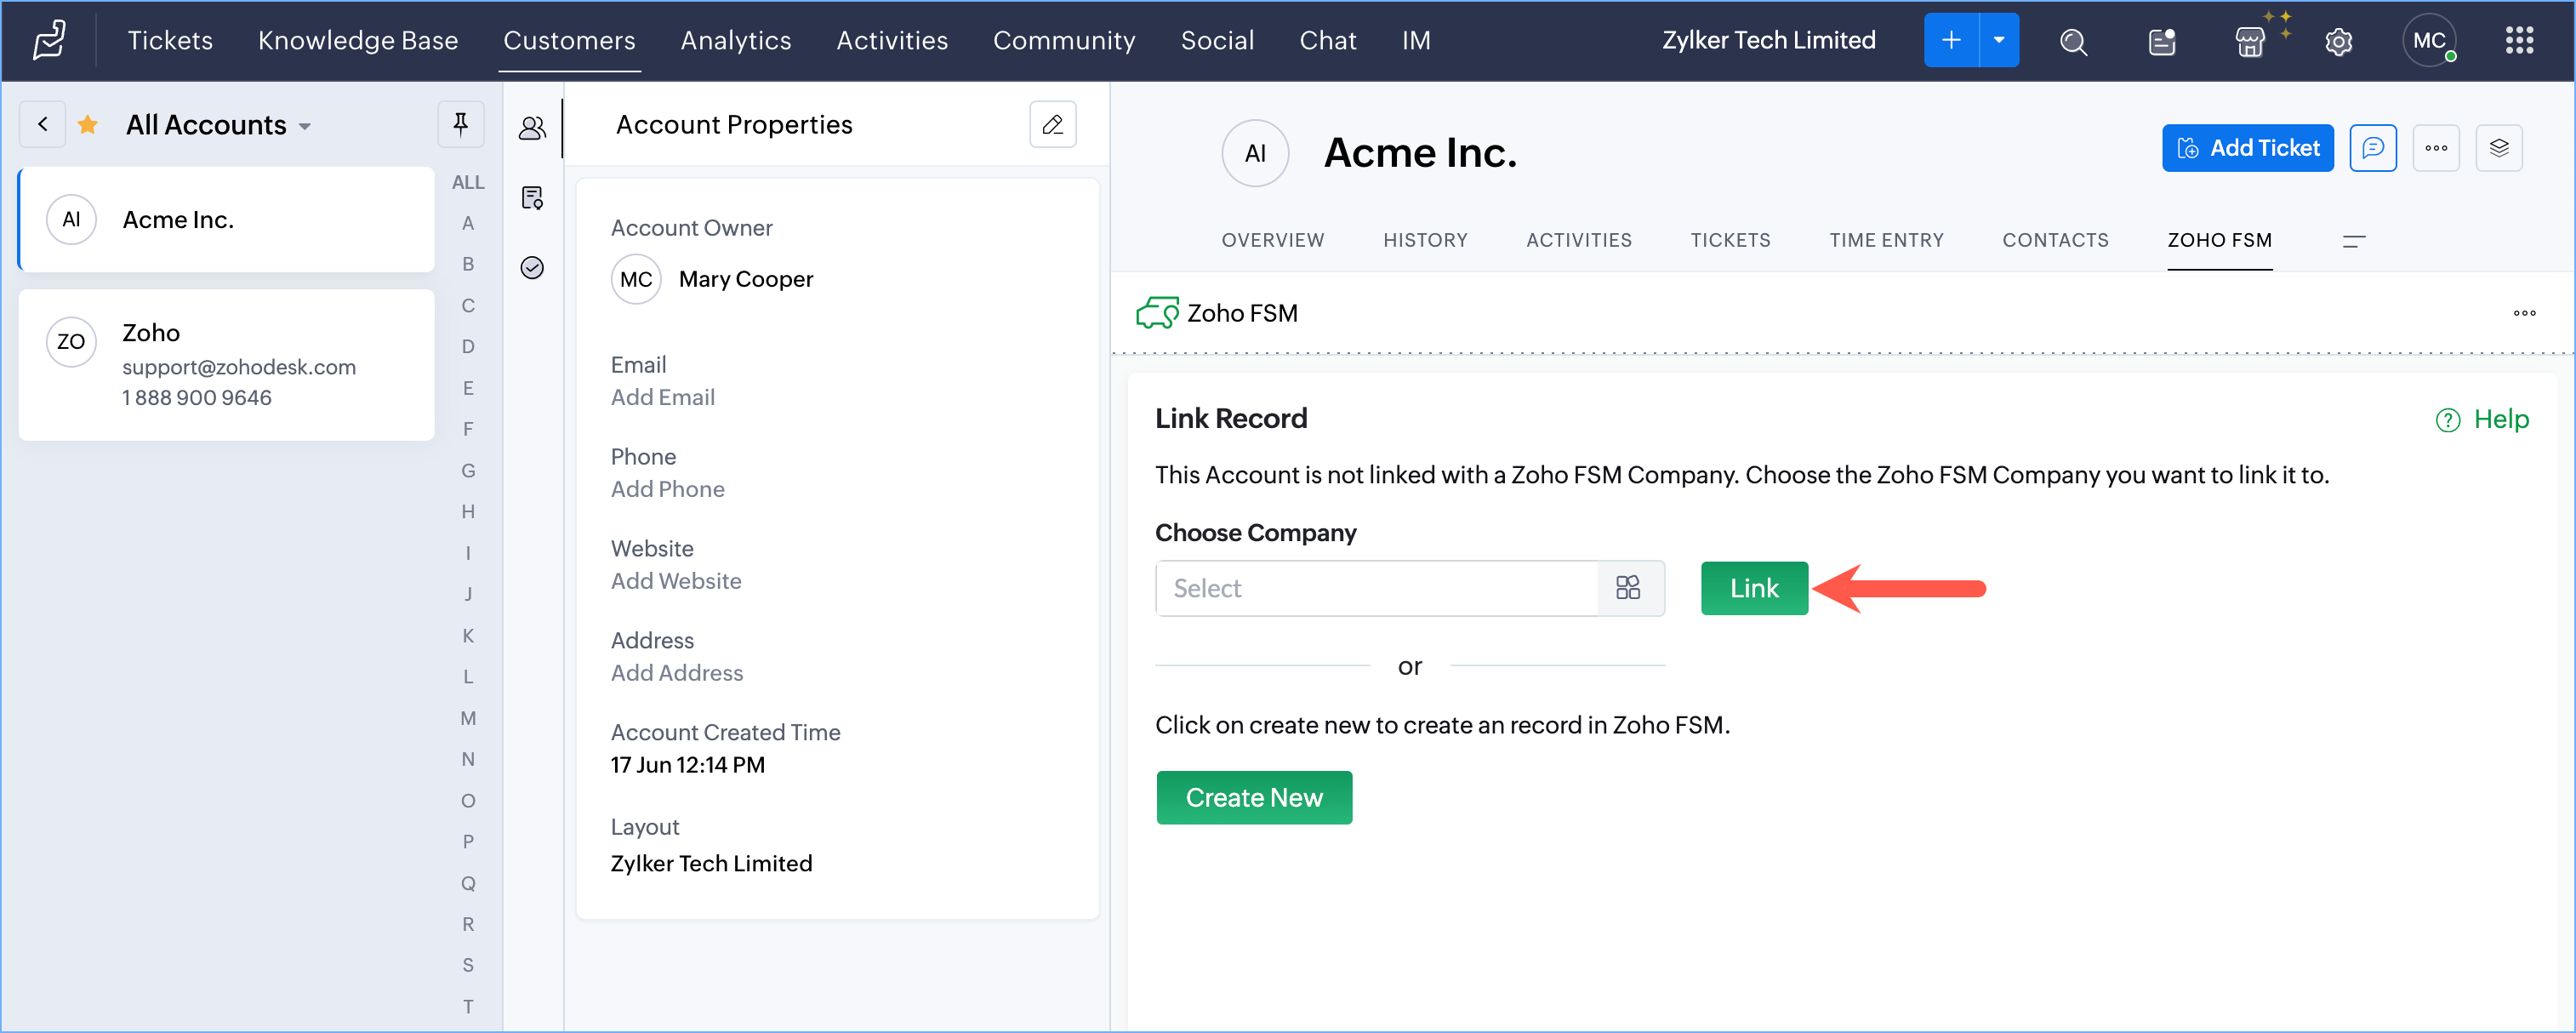
Task: Click the layers stack icon beside Acme Inc.
Action: [2499, 148]
